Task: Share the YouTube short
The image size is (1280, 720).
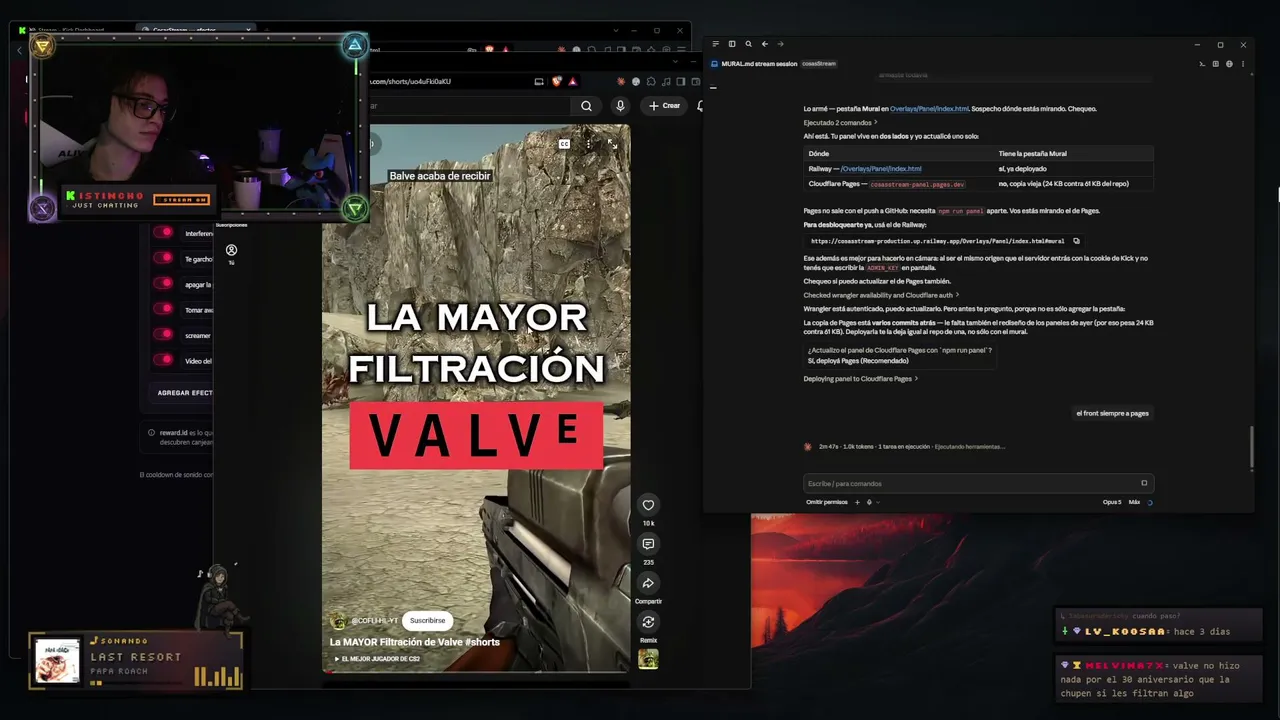Action: [x=648, y=583]
